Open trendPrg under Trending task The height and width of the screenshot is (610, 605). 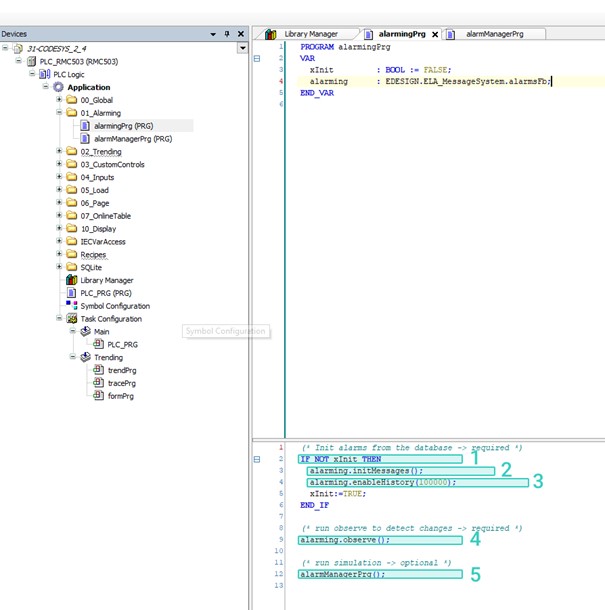click(x=121, y=371)
